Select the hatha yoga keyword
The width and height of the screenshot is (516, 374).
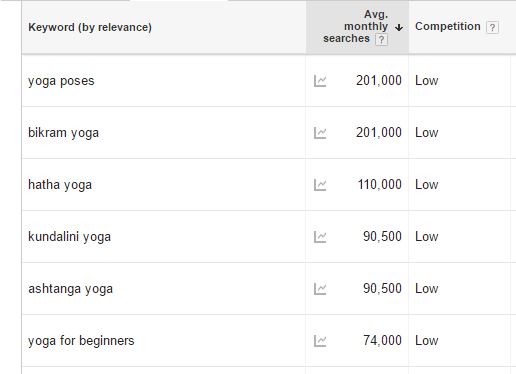pyautogui.click(x=60, y=185)
